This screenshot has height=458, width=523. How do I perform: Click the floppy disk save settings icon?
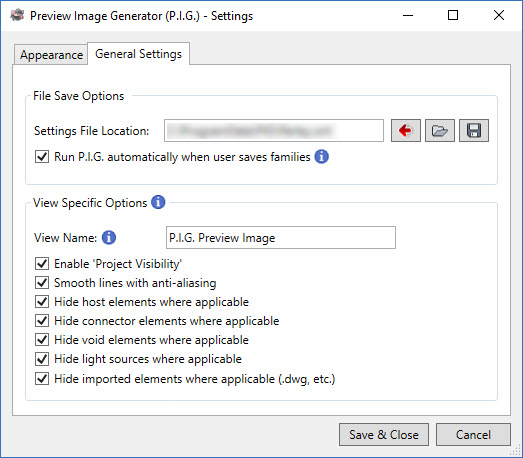(x=474, y=130)
